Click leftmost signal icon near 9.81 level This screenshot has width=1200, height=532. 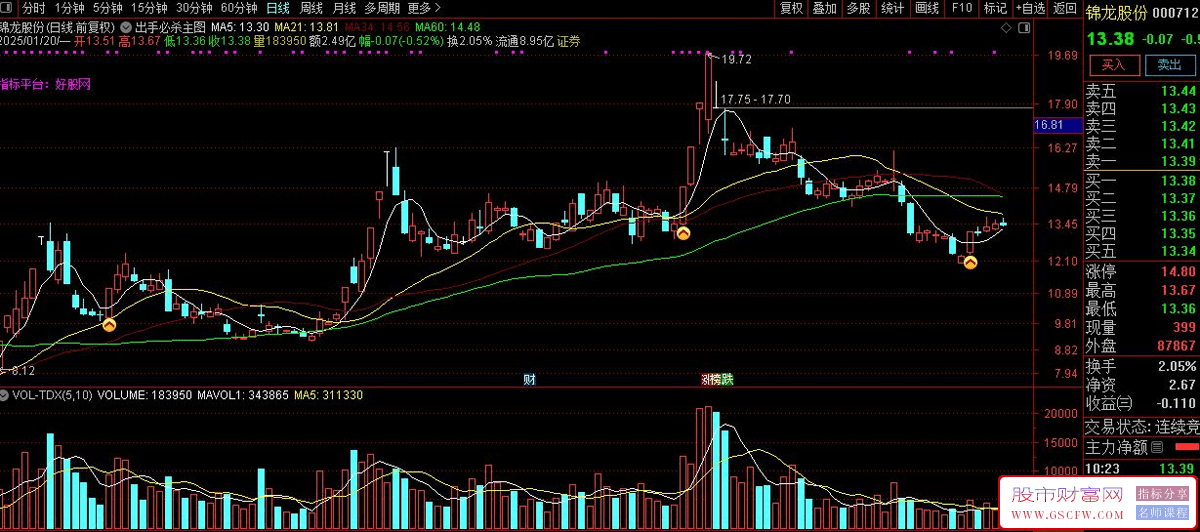point(109,325)
